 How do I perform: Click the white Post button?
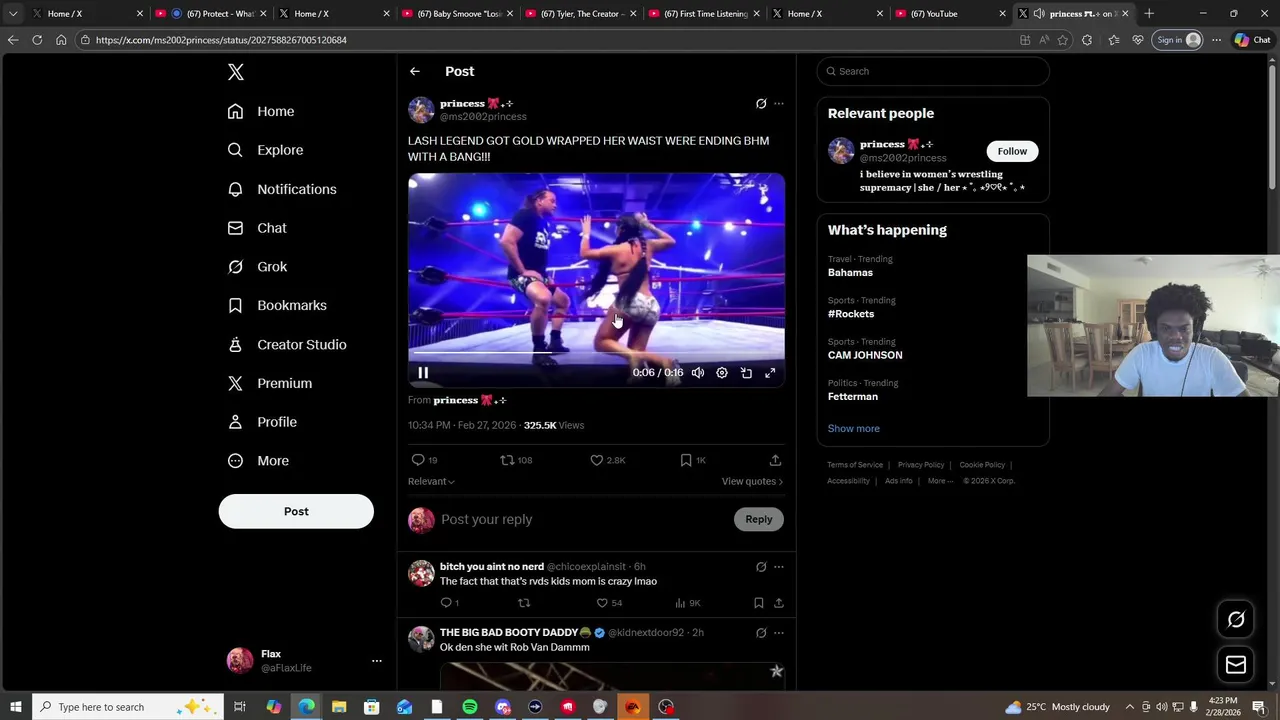coord(296,511)
